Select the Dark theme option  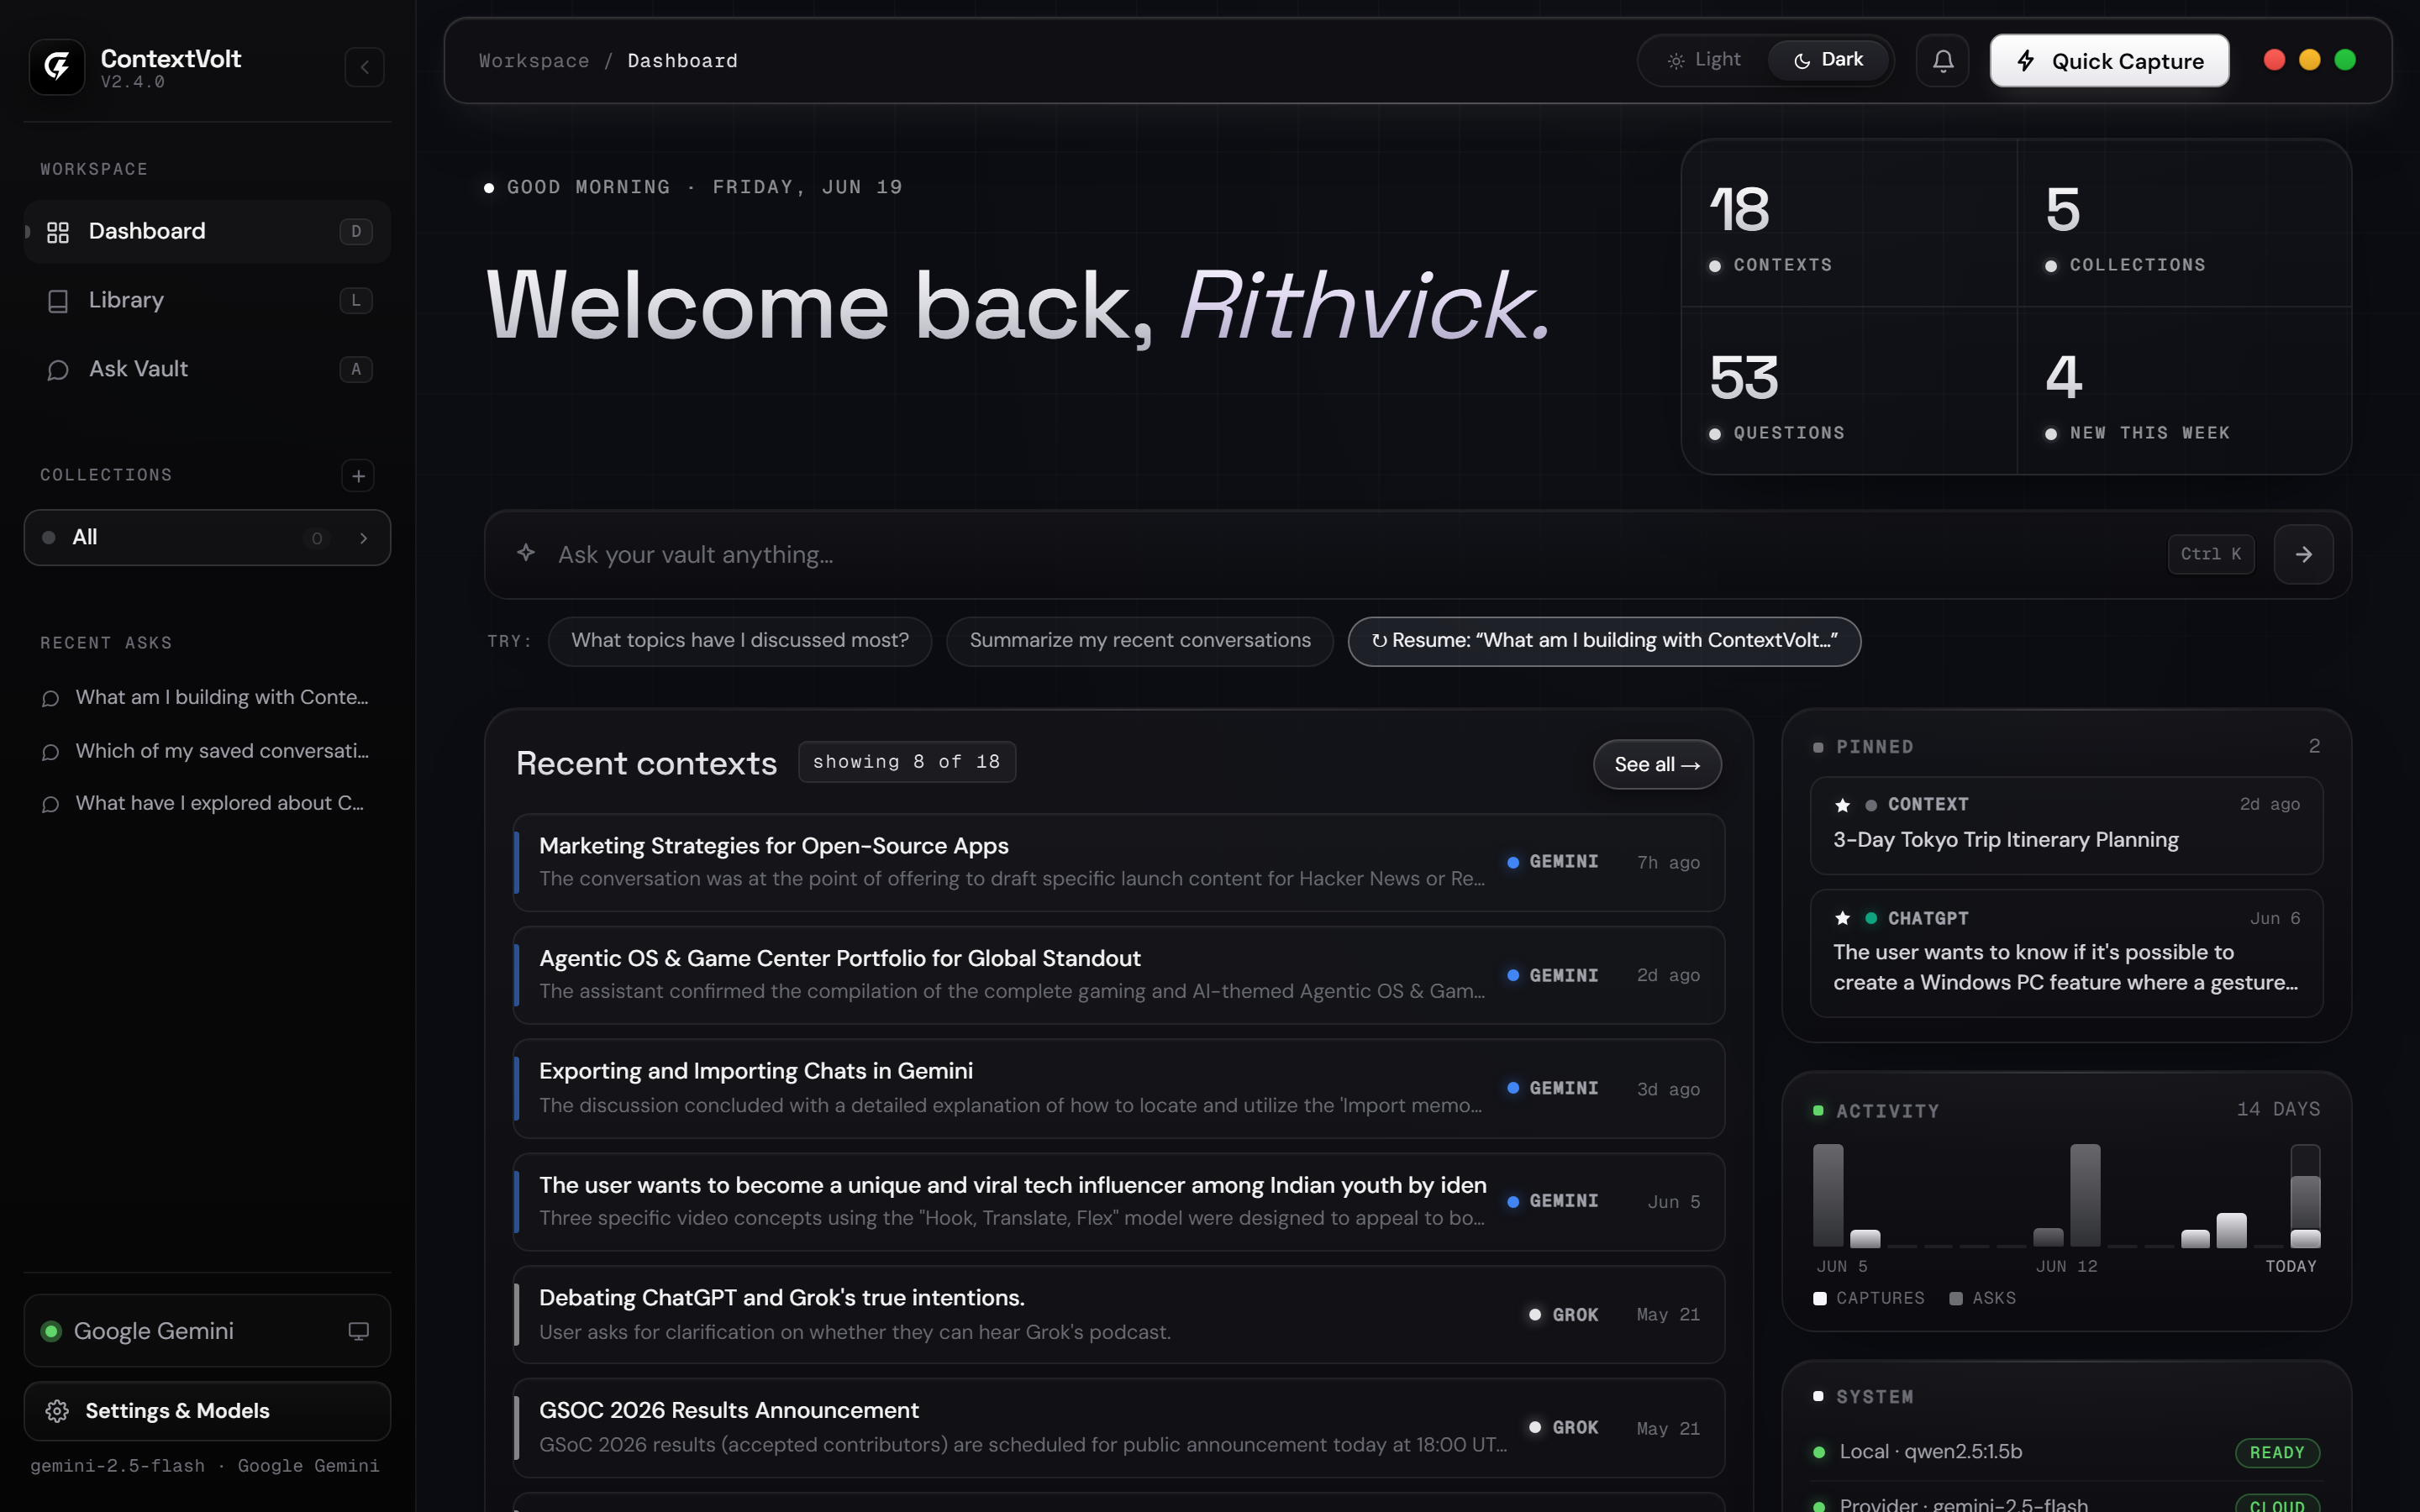coord(1828,60)
